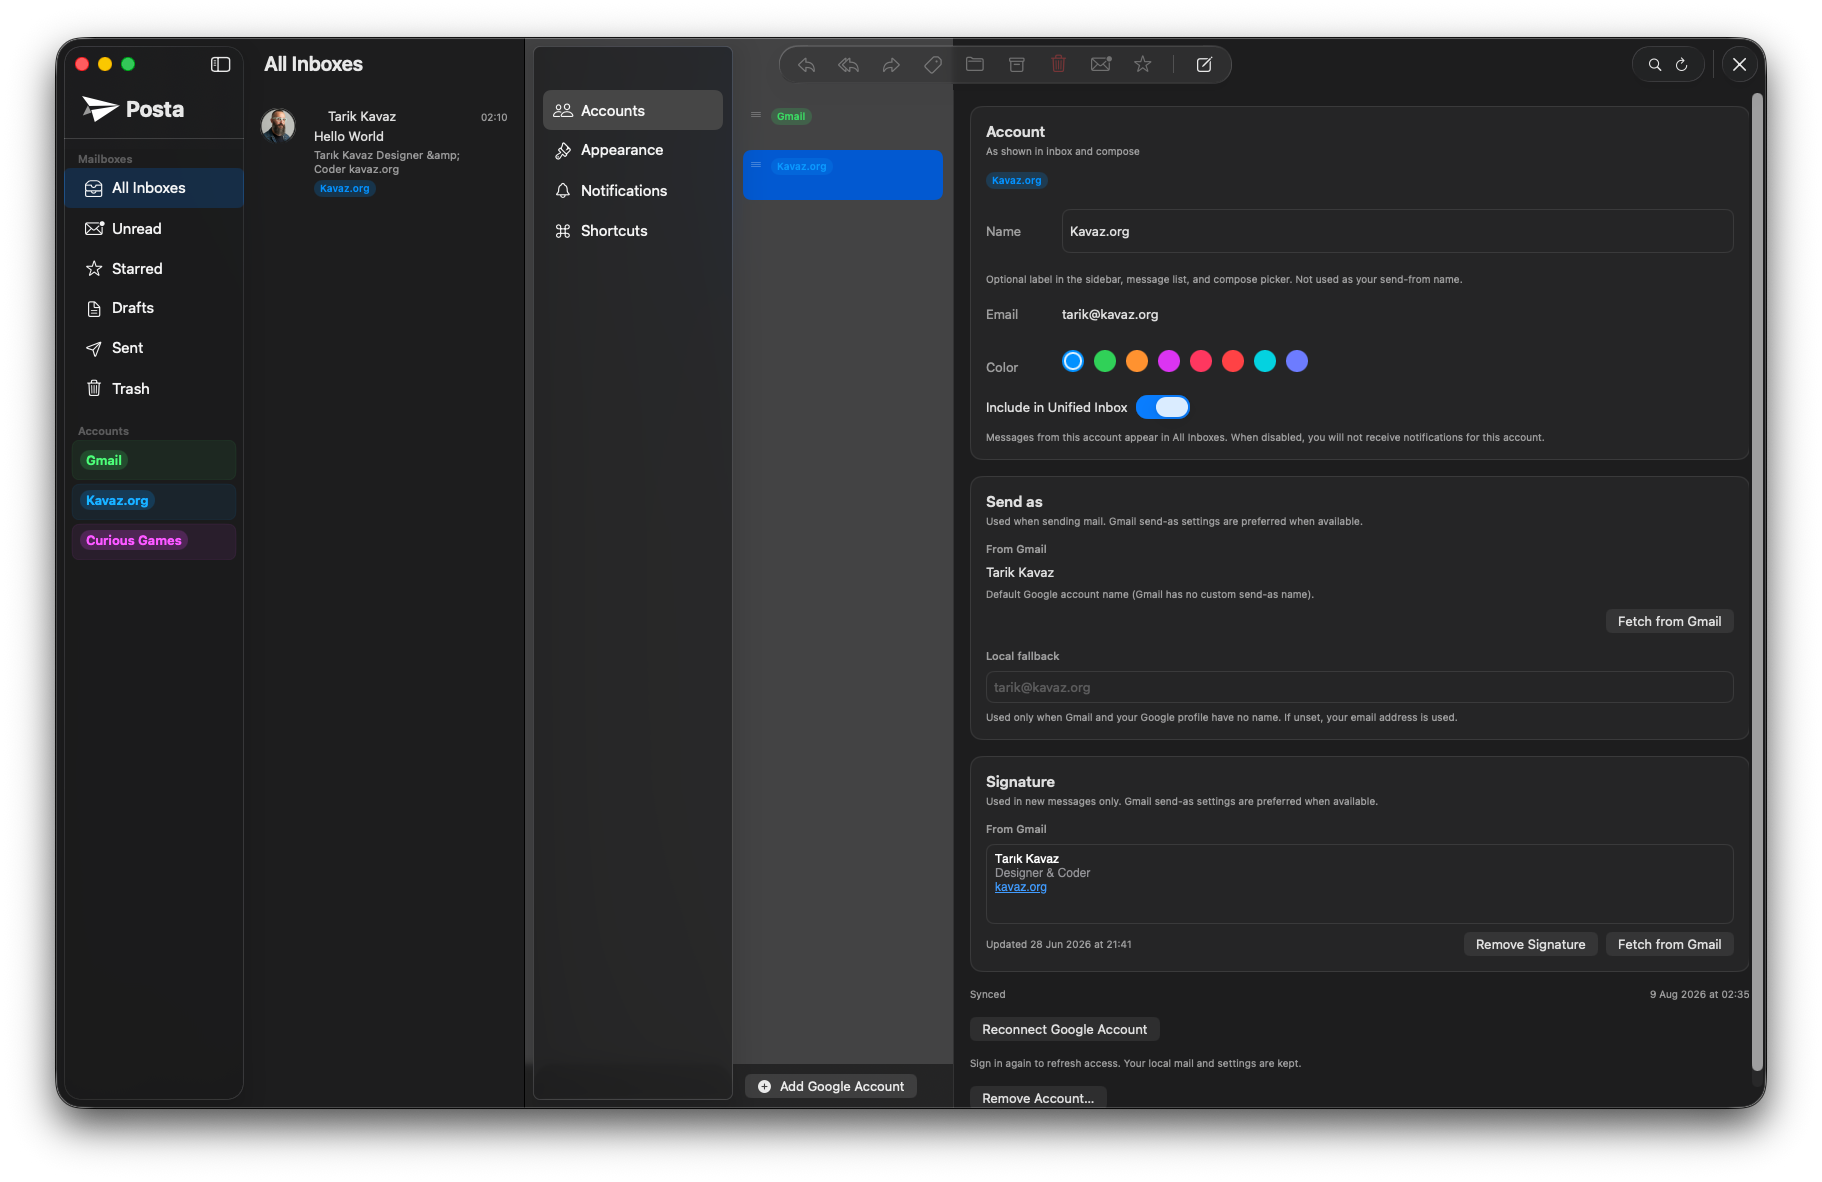Viewport: 1822px width, 1182px height.
Task: Click the star icon in the toolbar
Action: (x=1143, y=65)
